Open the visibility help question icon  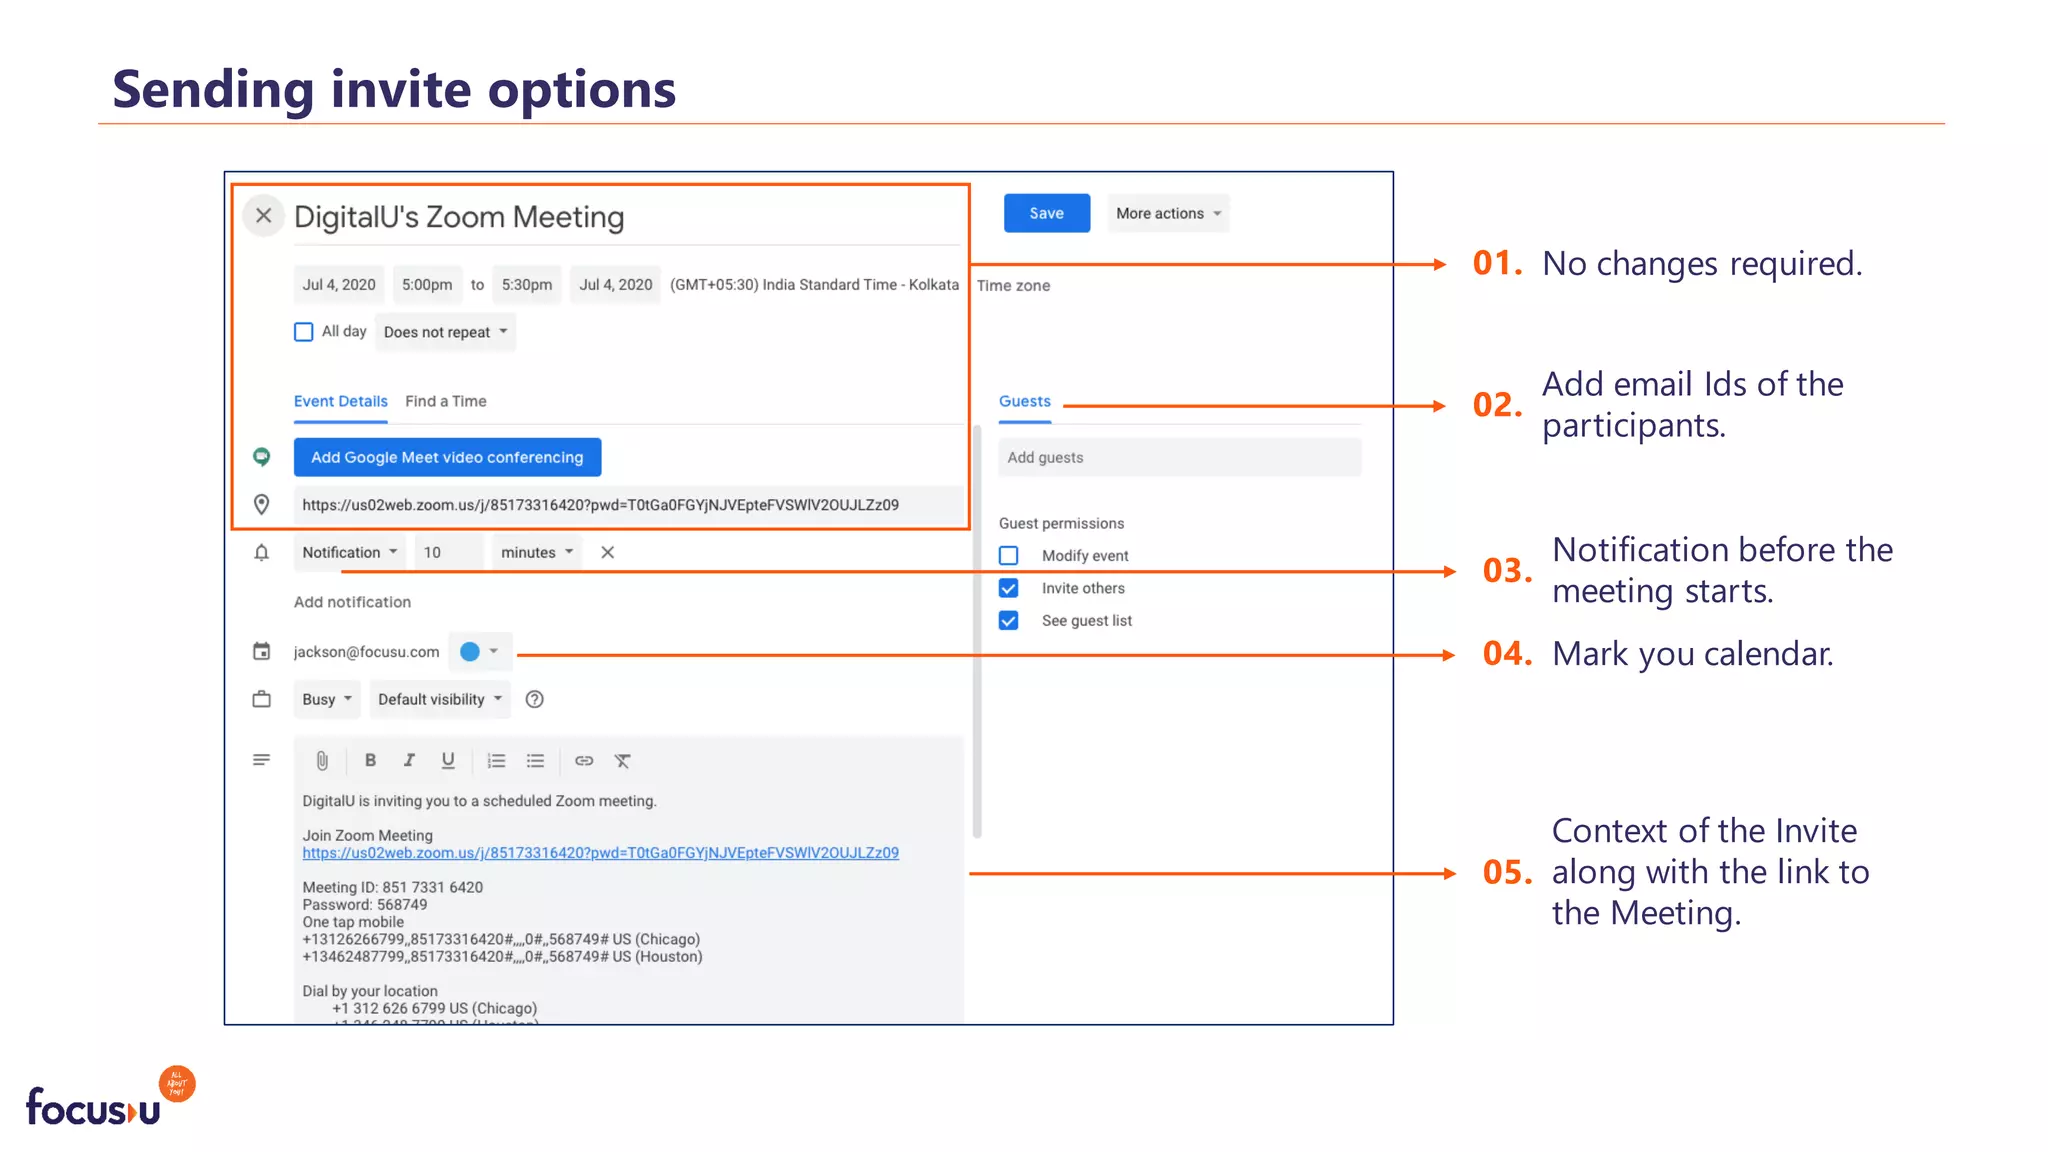pyautogui.click(x=535, y=699)
